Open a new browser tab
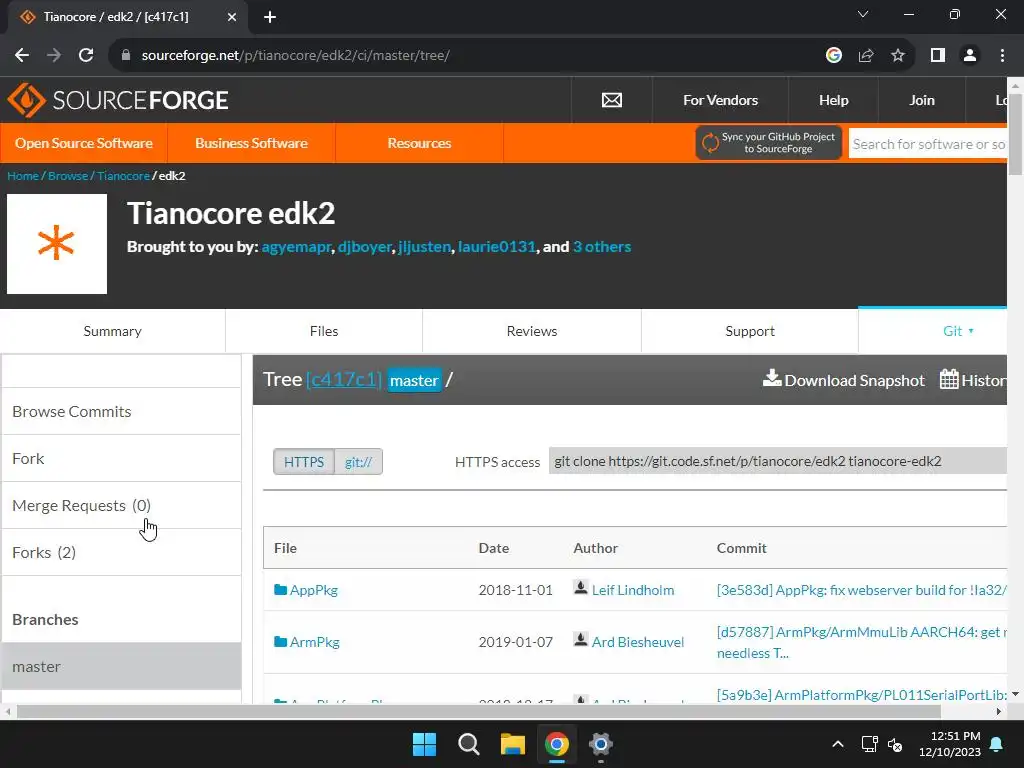 (270, 17)
